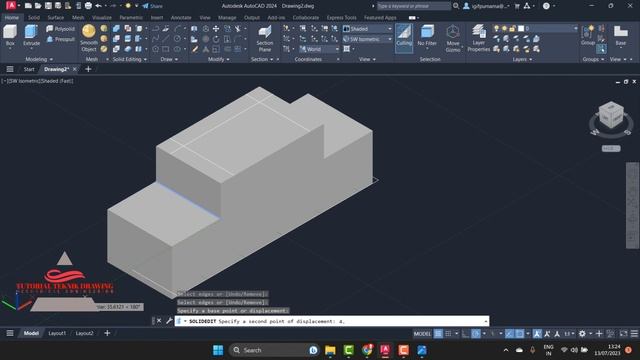
Task: Open Layer Properties manager
Action: [x=478, y=38]
